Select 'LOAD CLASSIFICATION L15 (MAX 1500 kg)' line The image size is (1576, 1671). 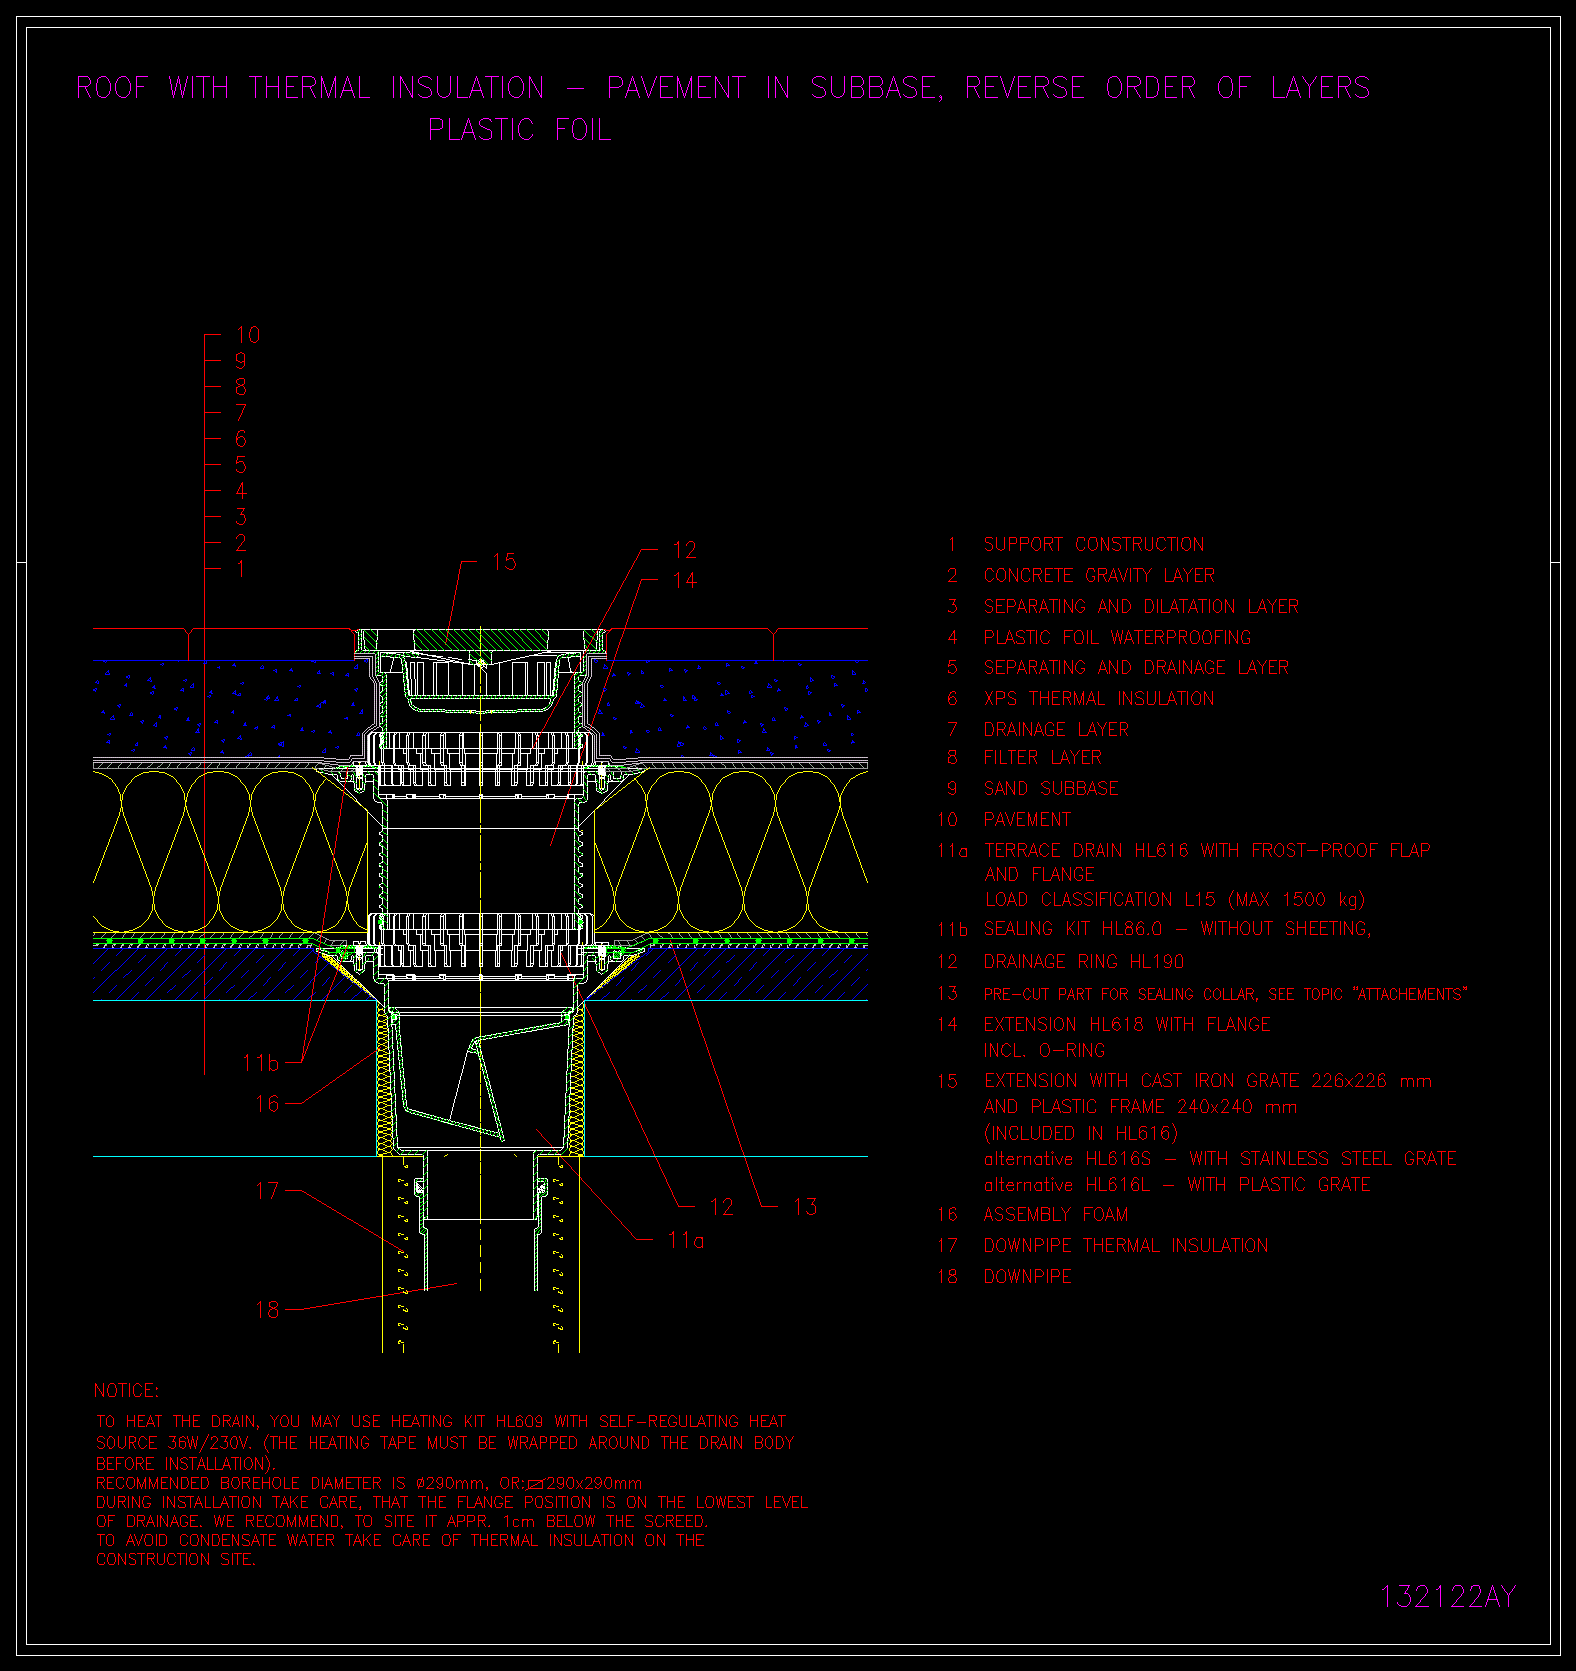point(1175,900)
